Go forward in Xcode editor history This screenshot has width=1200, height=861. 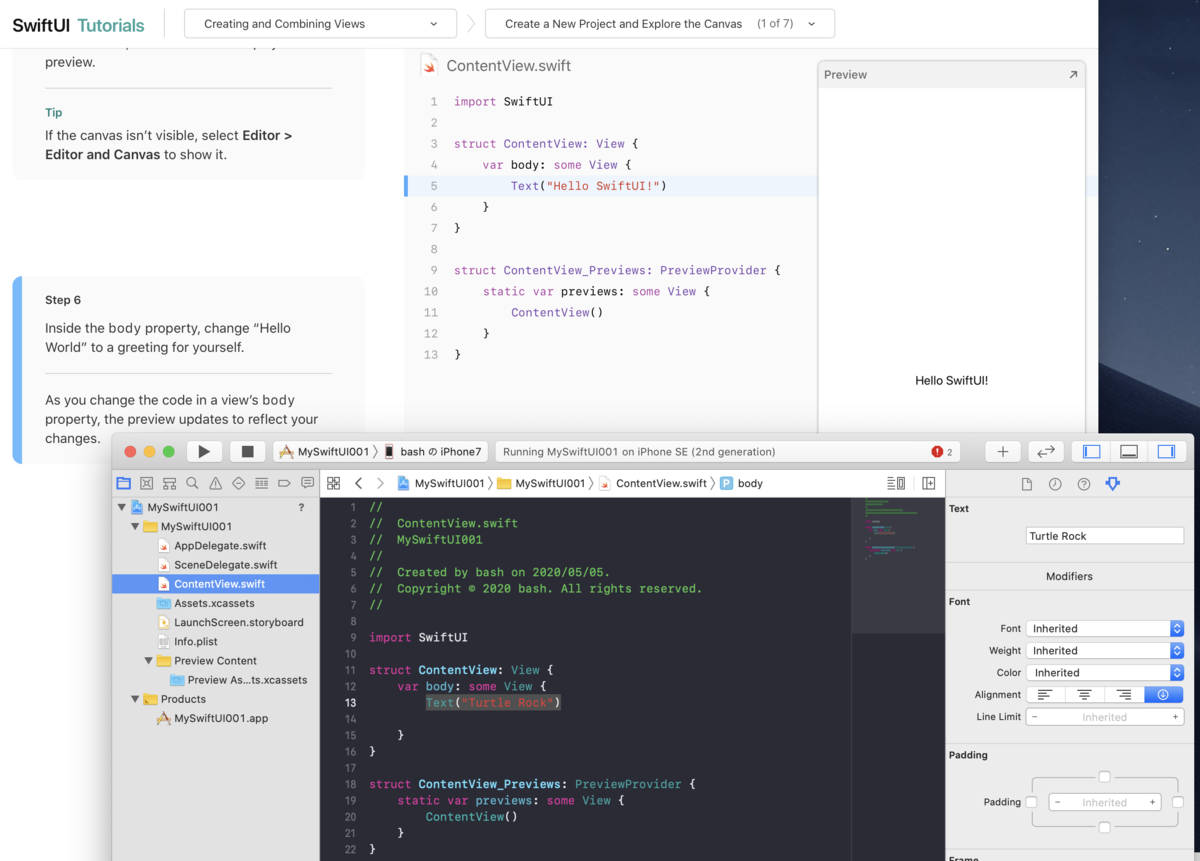coord(380,483)
